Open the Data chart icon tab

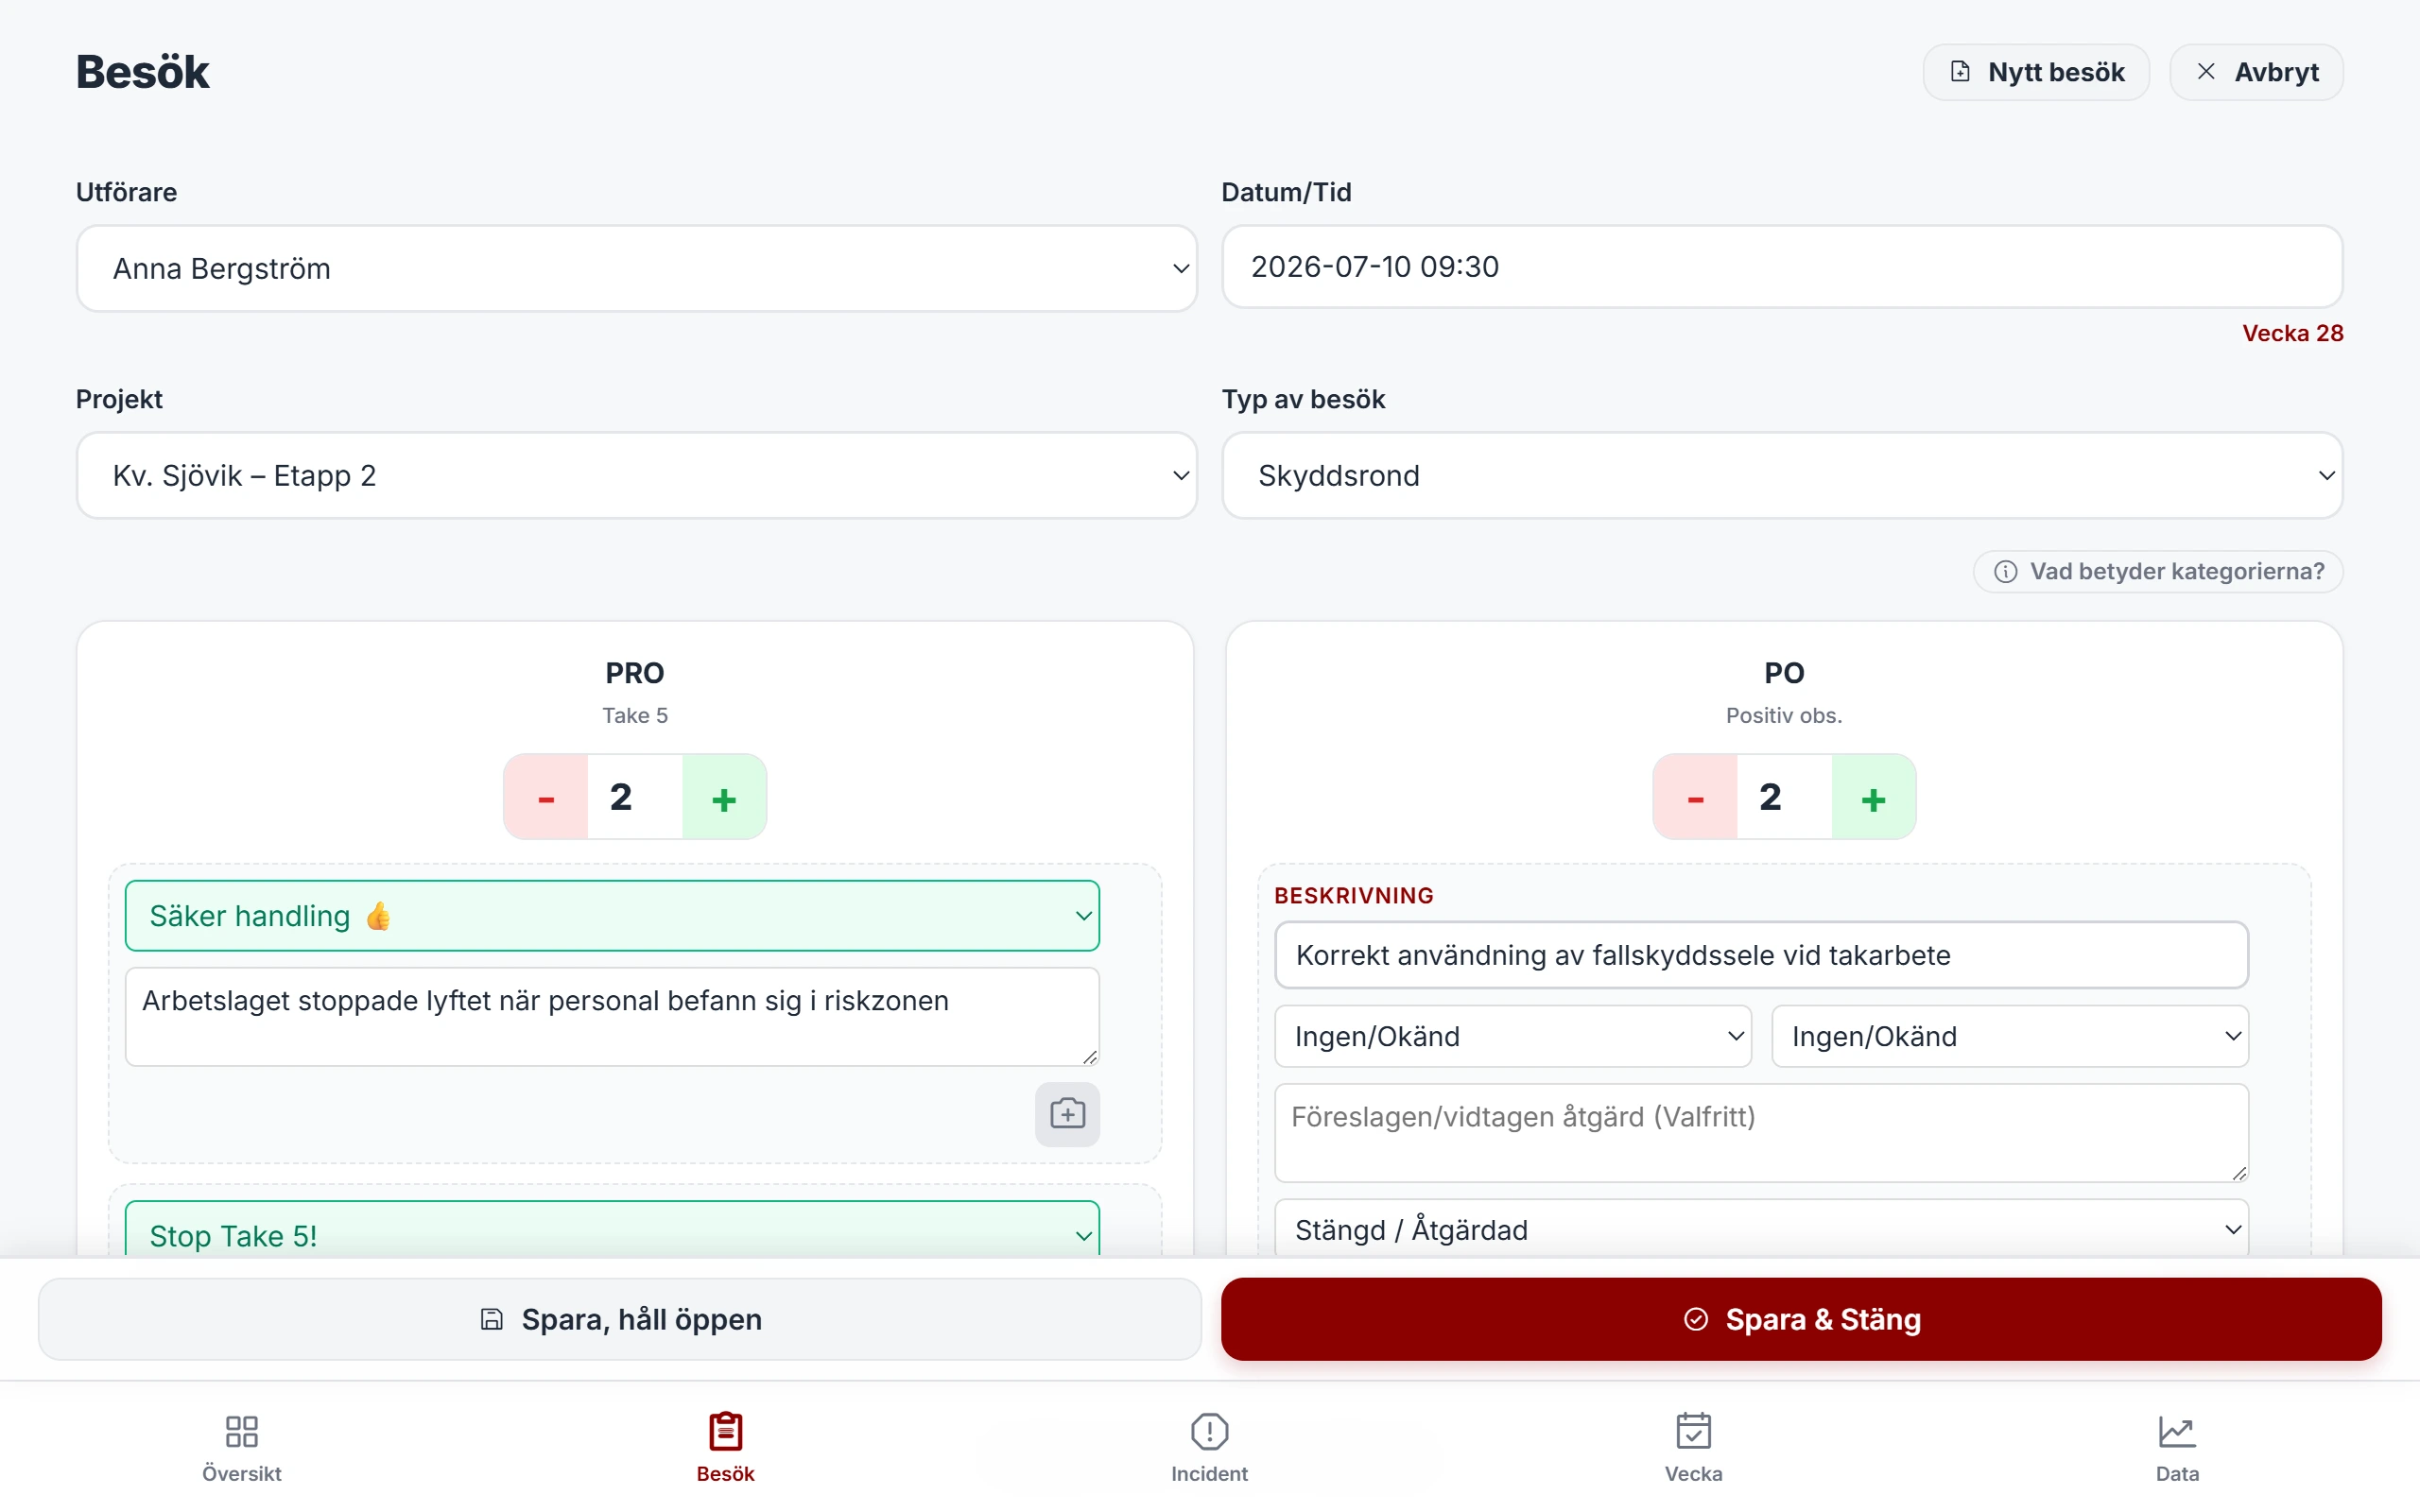[2177, 1447]
